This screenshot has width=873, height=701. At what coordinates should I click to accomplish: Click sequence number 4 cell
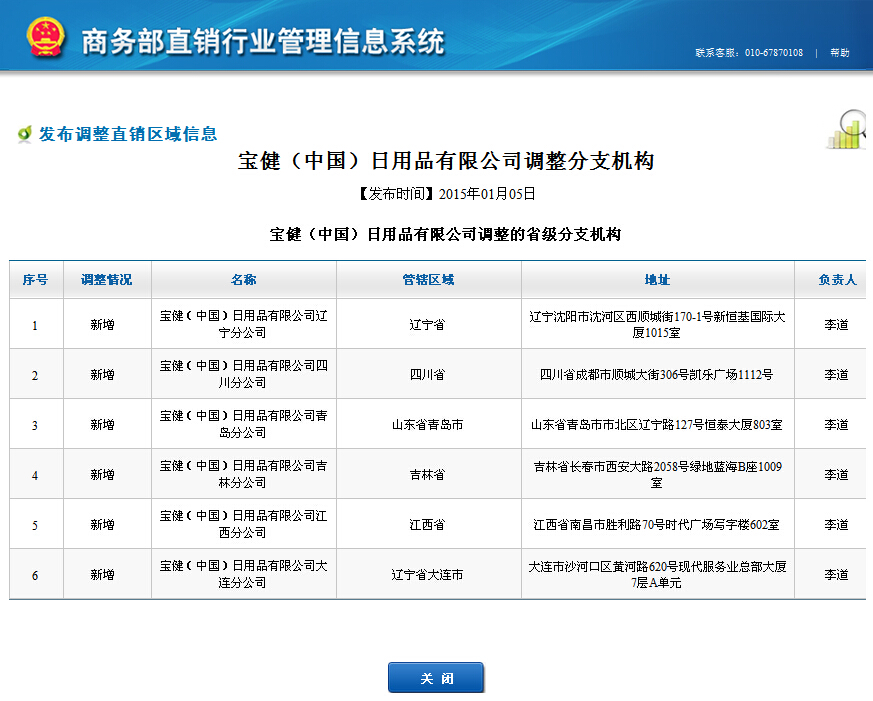(35, 475)
